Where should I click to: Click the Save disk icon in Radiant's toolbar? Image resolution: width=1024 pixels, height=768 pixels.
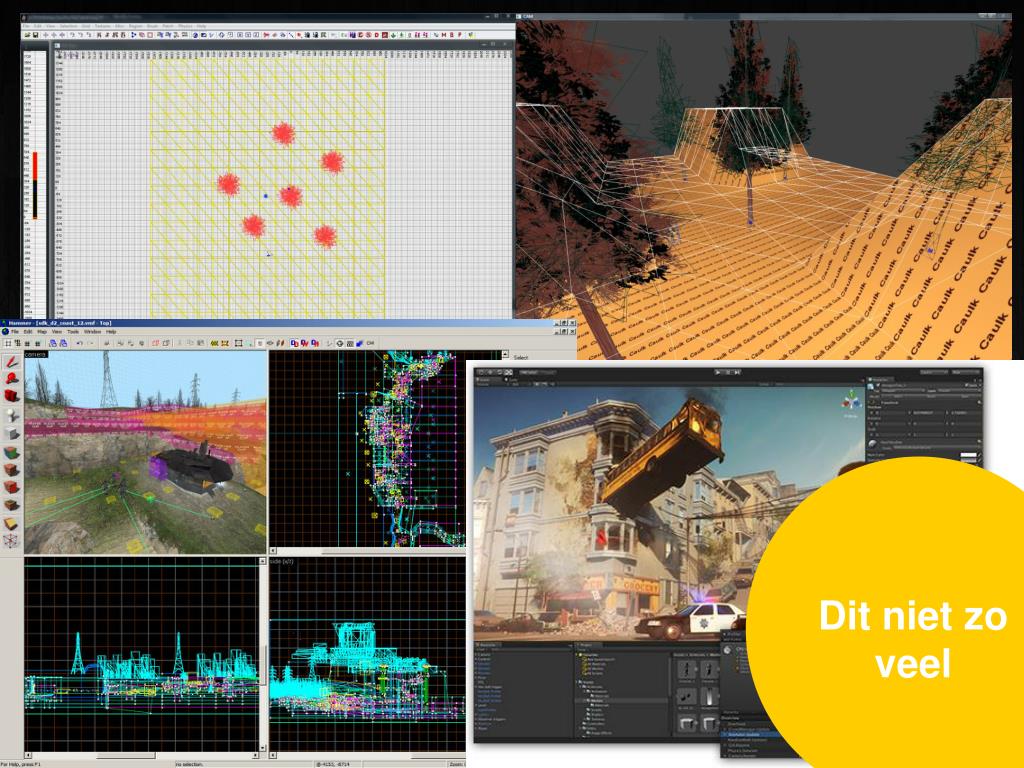36,35
